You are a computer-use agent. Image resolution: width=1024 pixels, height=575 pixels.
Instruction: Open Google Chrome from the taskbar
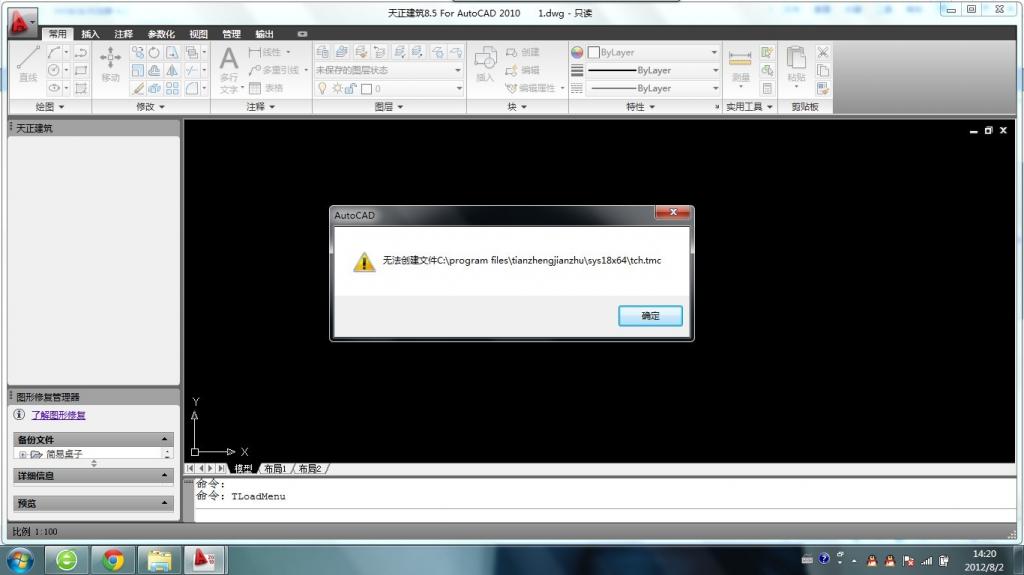[113, 560]
